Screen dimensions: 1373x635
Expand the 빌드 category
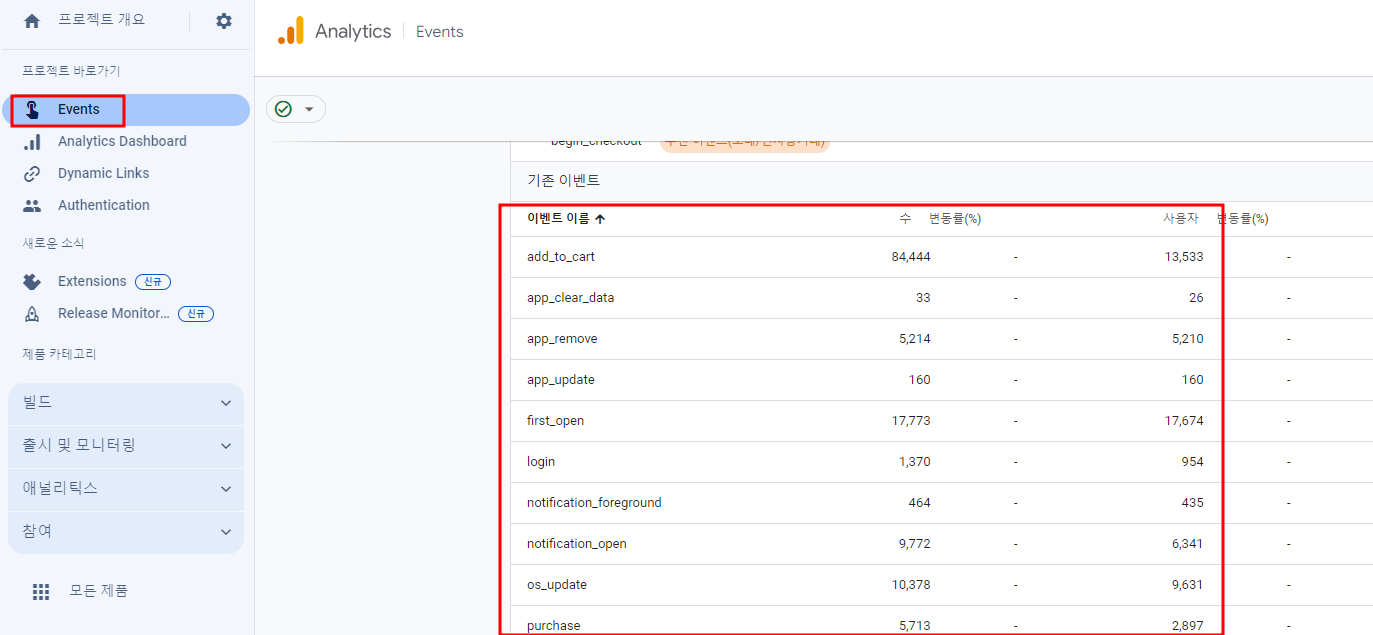click(126, 403)
